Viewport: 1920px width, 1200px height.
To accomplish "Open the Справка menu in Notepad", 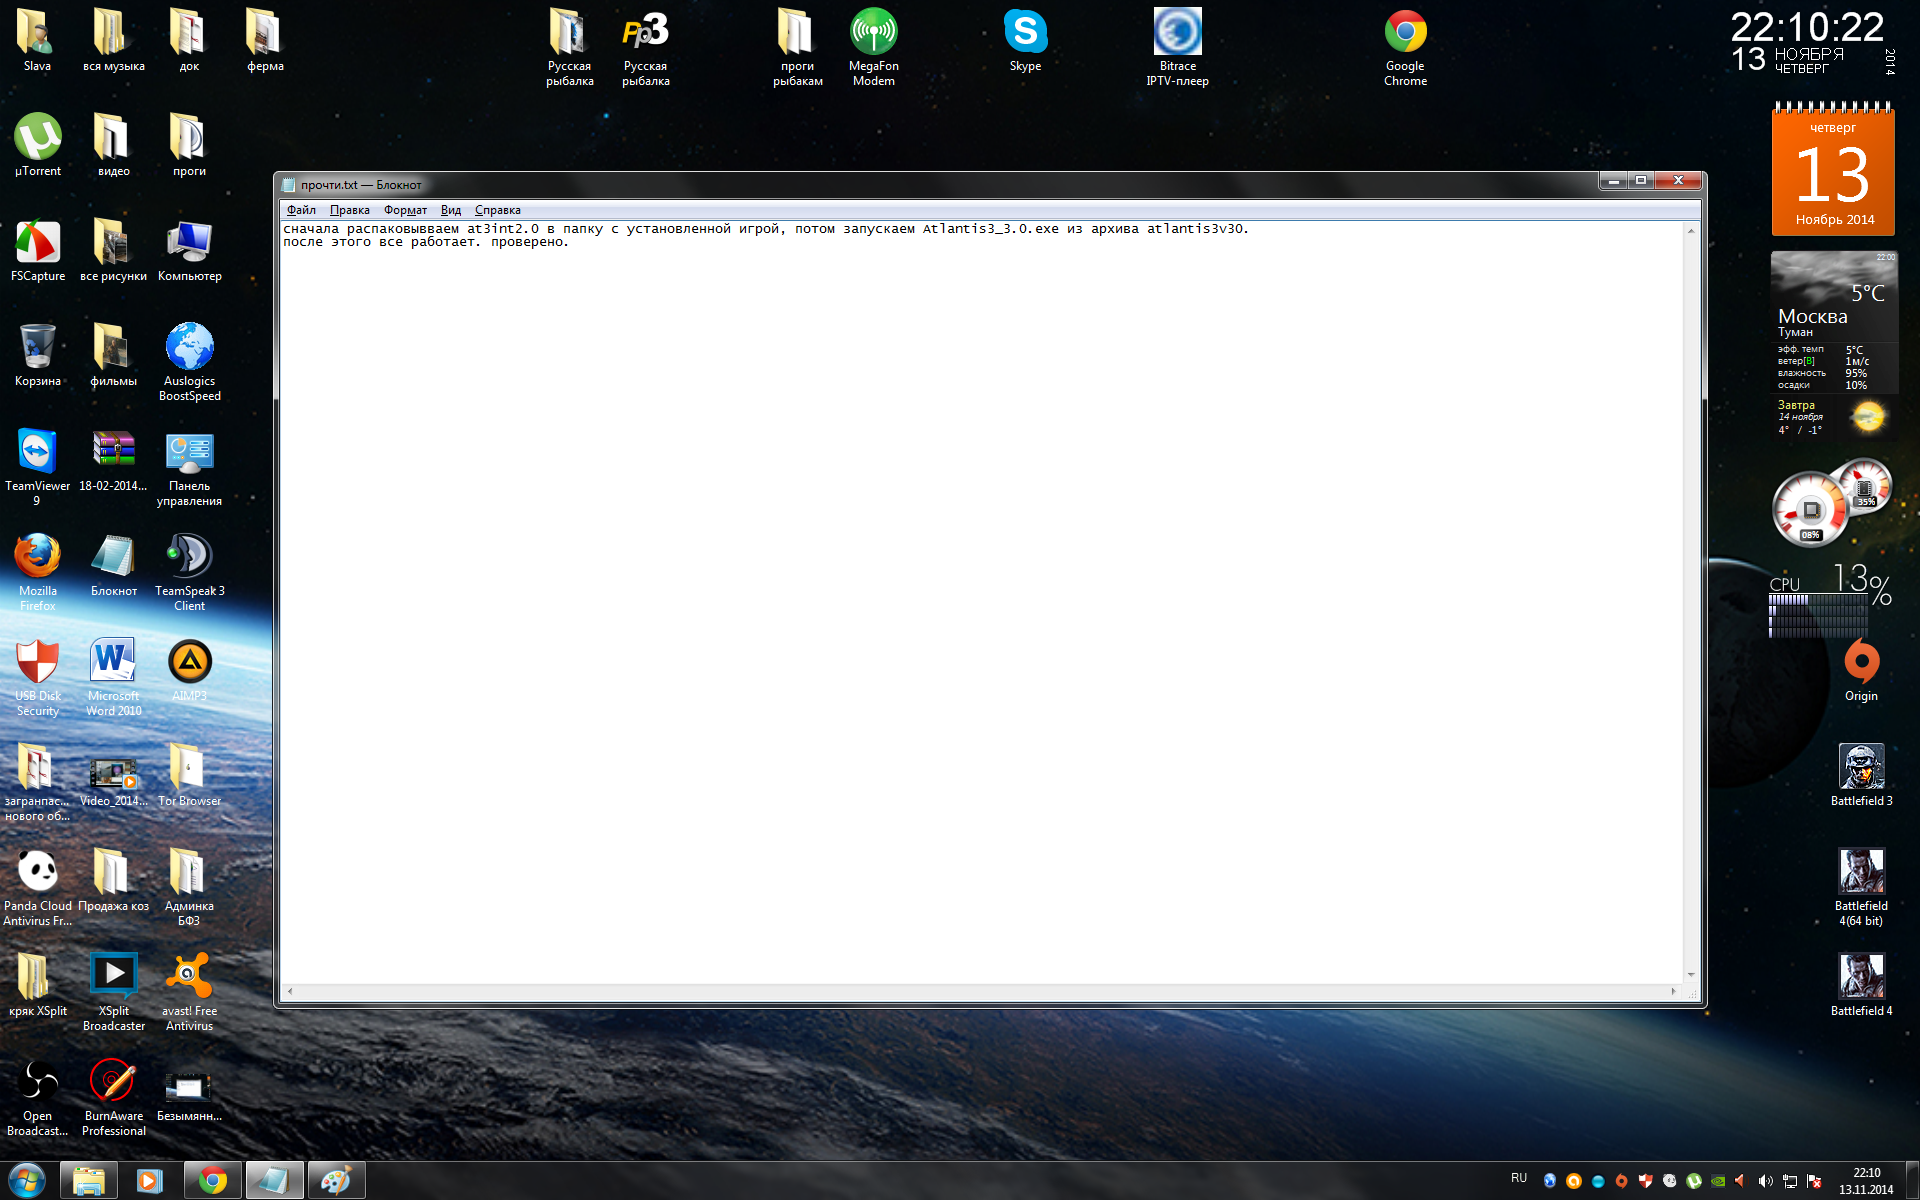I will click(x=497, y=210).
